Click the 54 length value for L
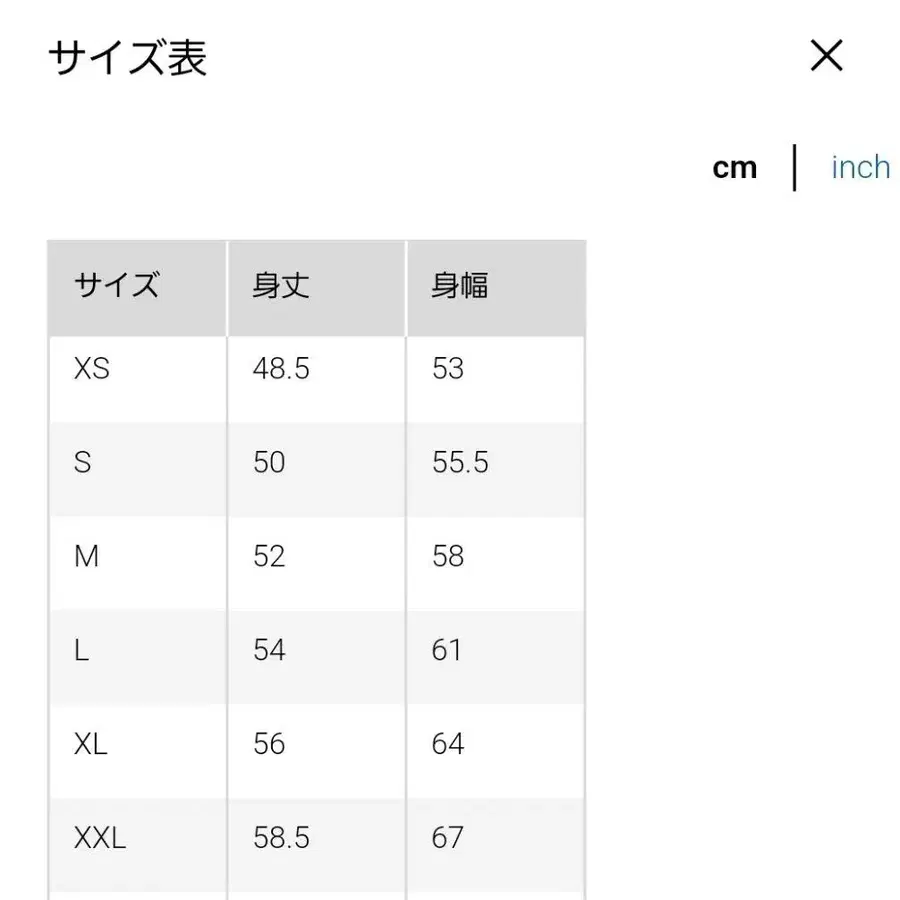This screenshot has width=900, height=900. coord(268,650)
